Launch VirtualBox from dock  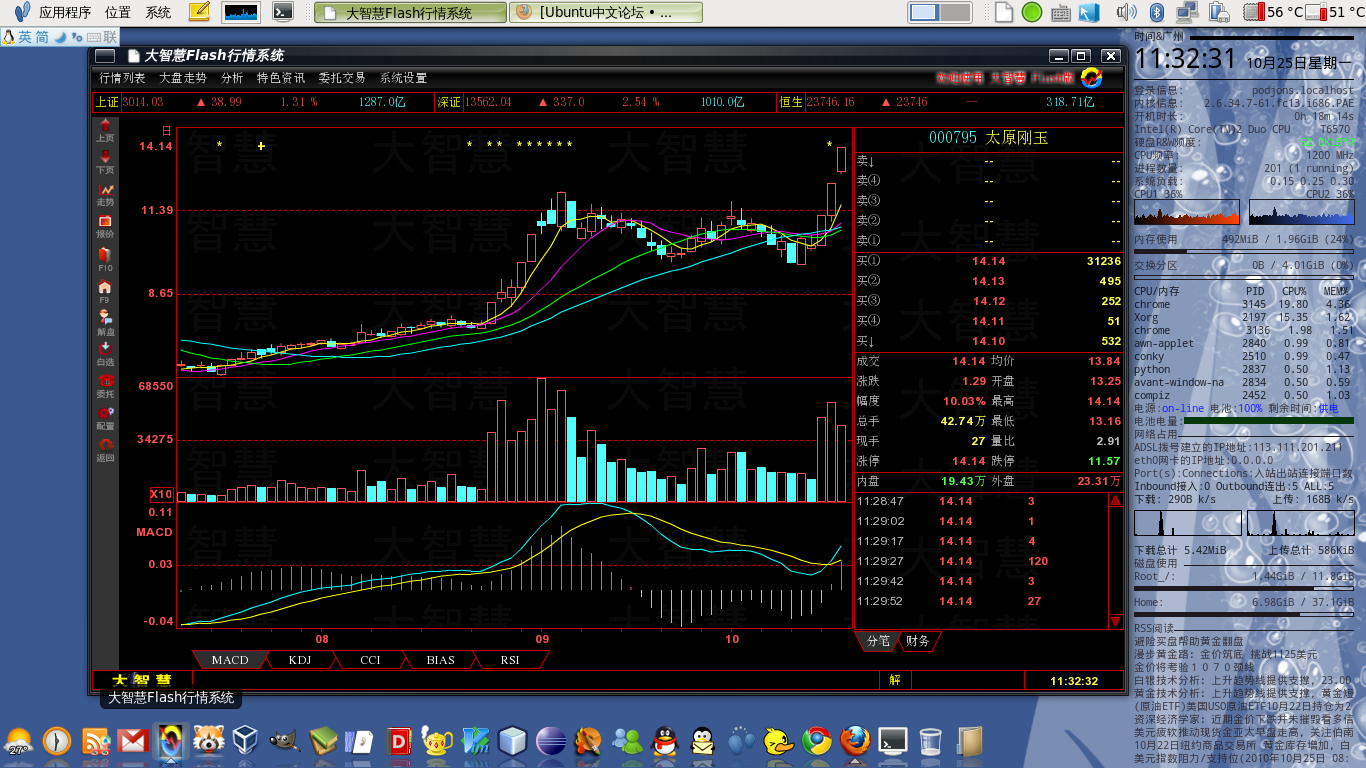pyautogui.click(x=246, y=741)
